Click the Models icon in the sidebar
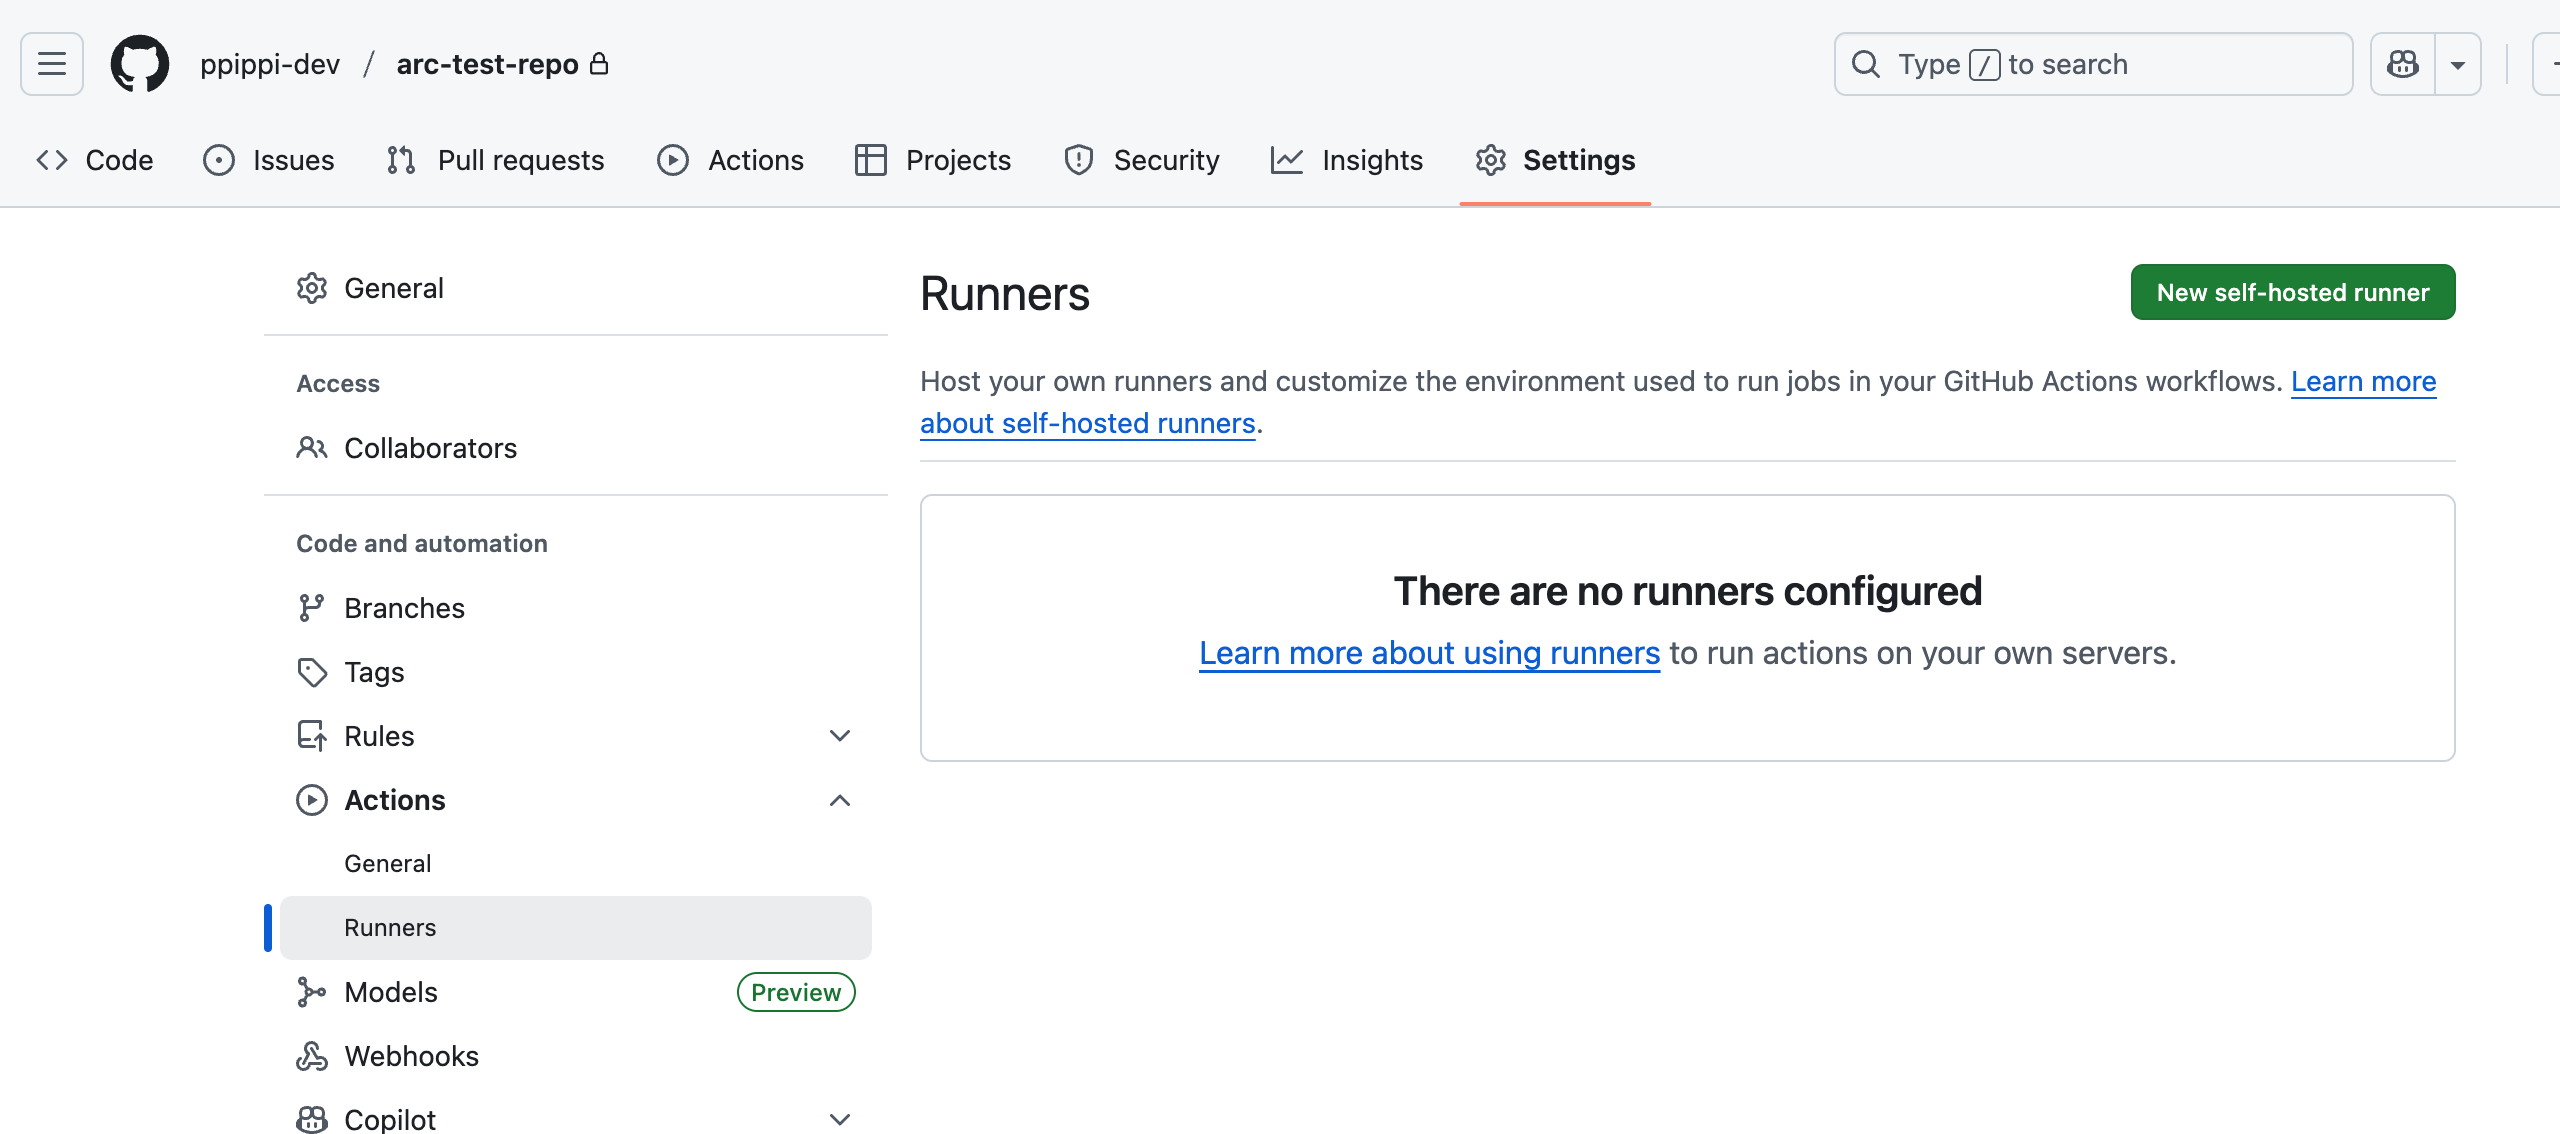The image size is (2560, 1134). [312, 992]
